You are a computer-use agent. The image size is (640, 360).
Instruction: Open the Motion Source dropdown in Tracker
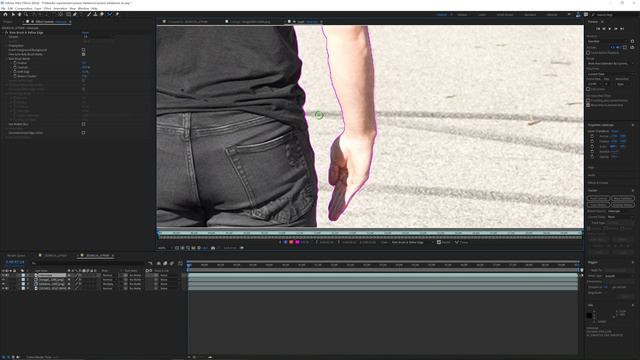[x=617, y=211]
